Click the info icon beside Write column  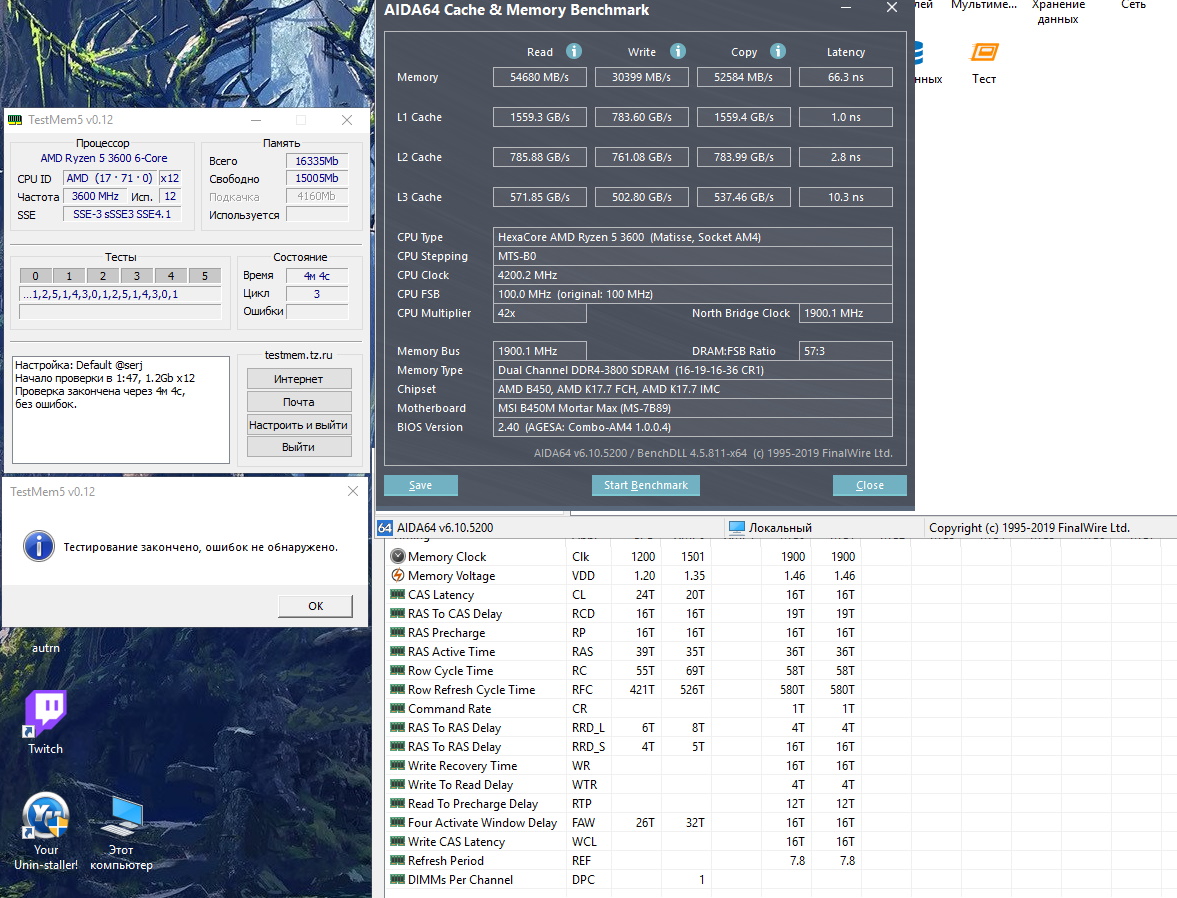[x=678, y=52]
